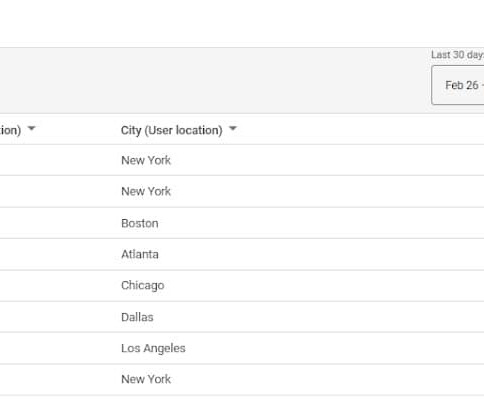Viewport: 484px width, 404px height.
Task: Select the Atlanta city cell
Action: pyautogui.click(x=140, y=254)
